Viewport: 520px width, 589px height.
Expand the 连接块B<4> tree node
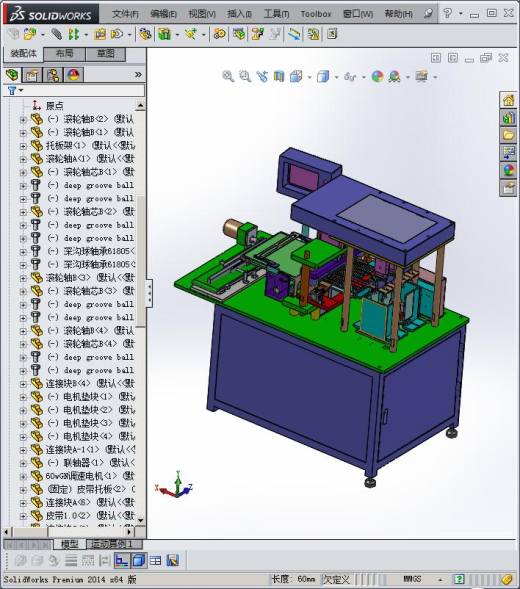23,384
